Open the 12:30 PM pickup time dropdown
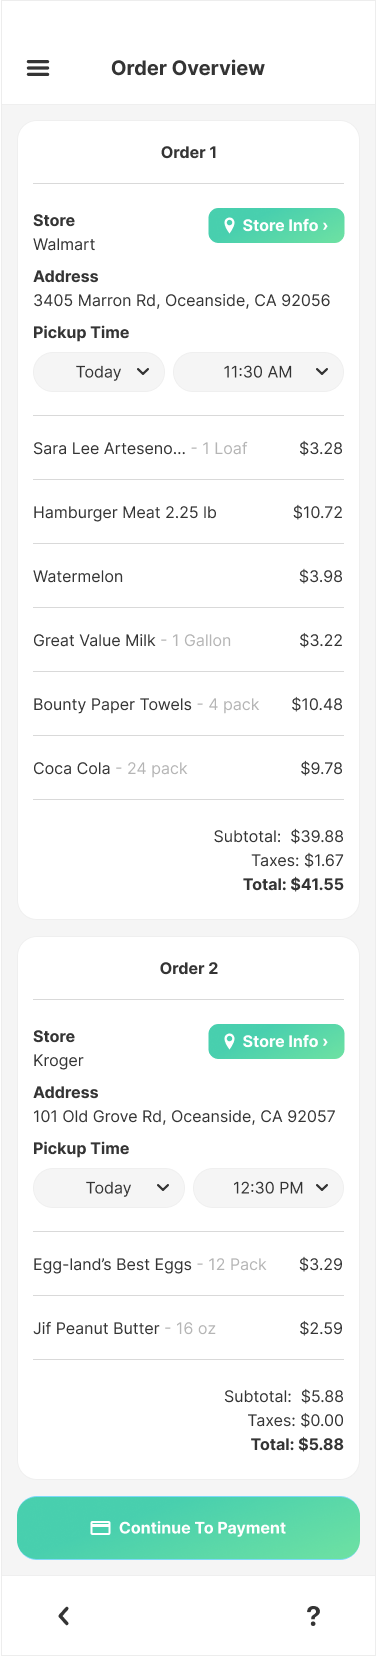Screen dimensions: 377x1656 pos(268,1188)
